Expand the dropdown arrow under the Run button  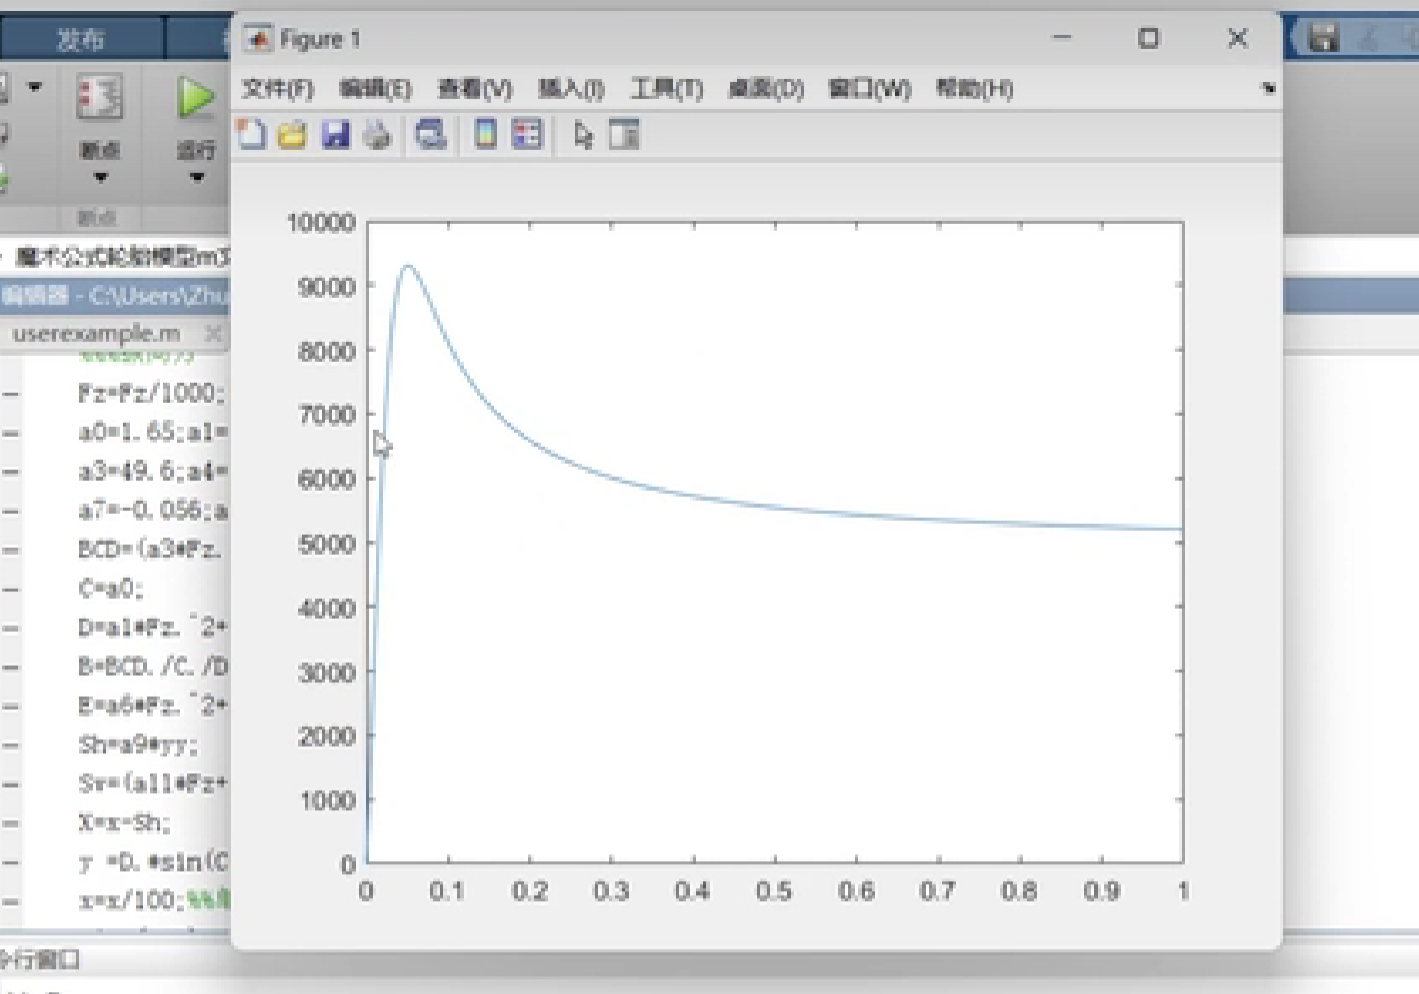click(196, 177)
